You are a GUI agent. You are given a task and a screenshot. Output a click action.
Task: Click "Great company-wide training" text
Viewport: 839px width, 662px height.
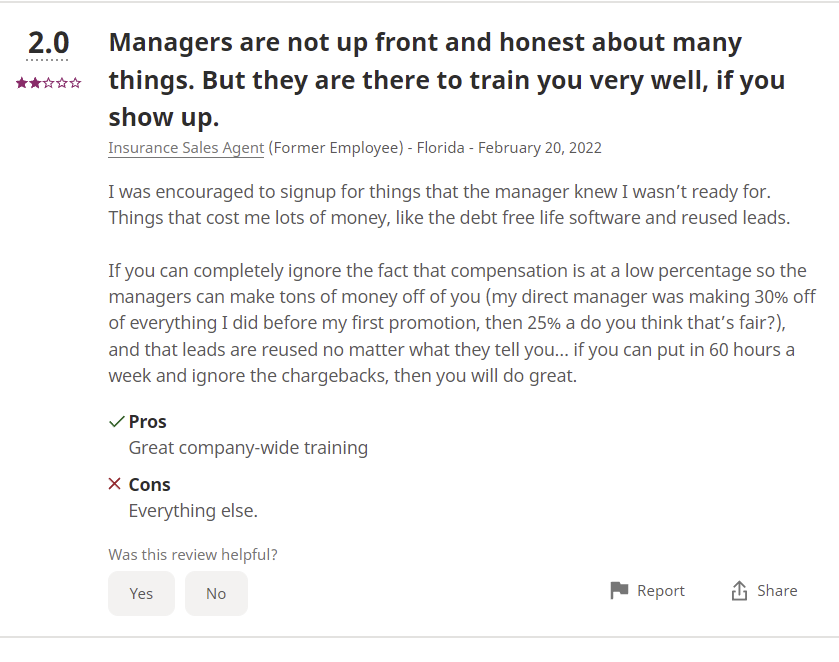(x=248, y=448)
